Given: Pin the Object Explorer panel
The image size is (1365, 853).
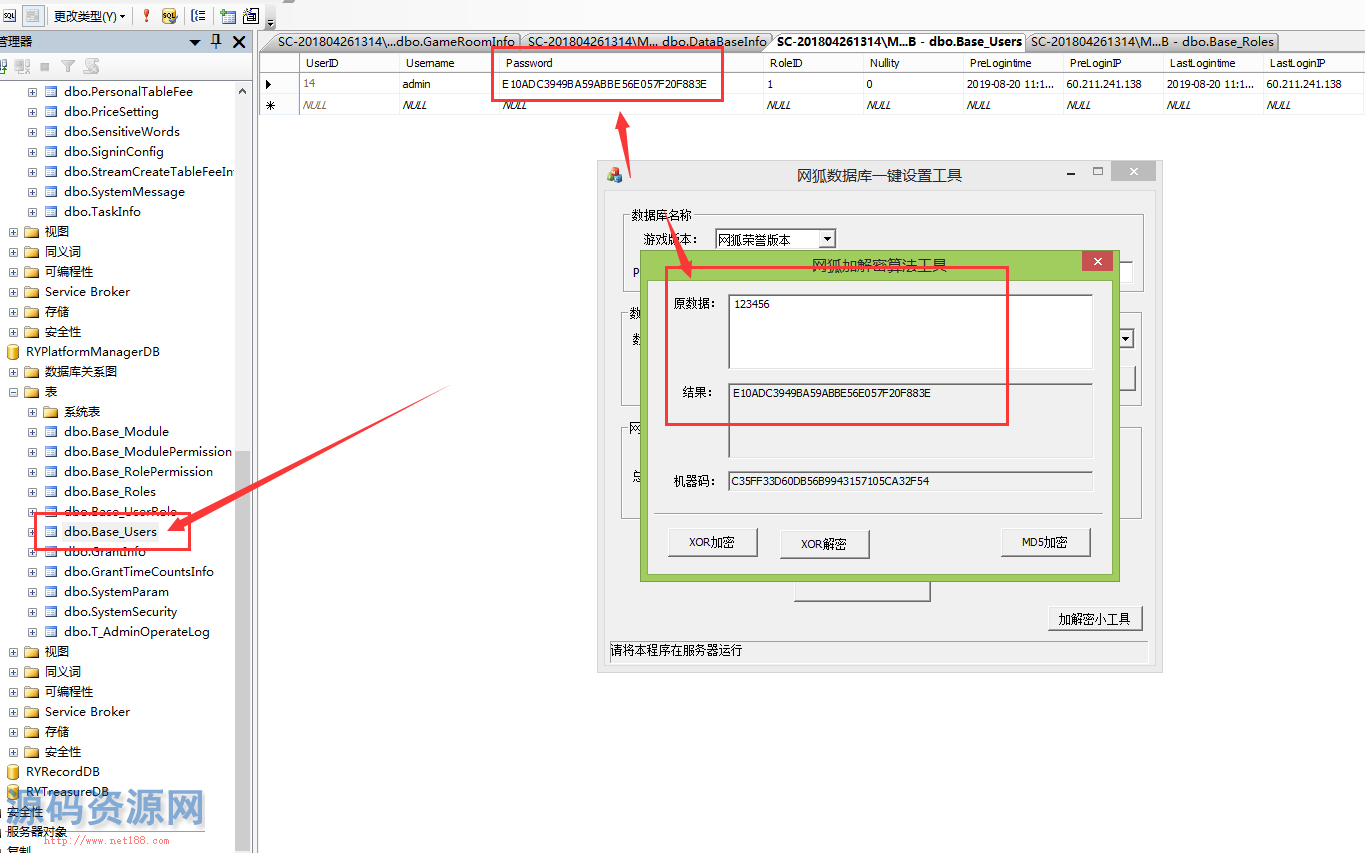Looking at the screenshot, I should [x=216, y=42].
